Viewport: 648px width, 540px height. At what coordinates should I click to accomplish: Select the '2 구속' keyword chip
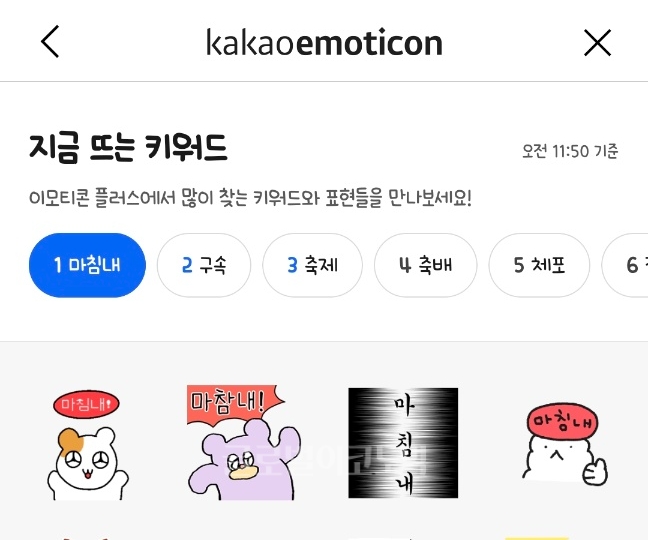(204, 265)
